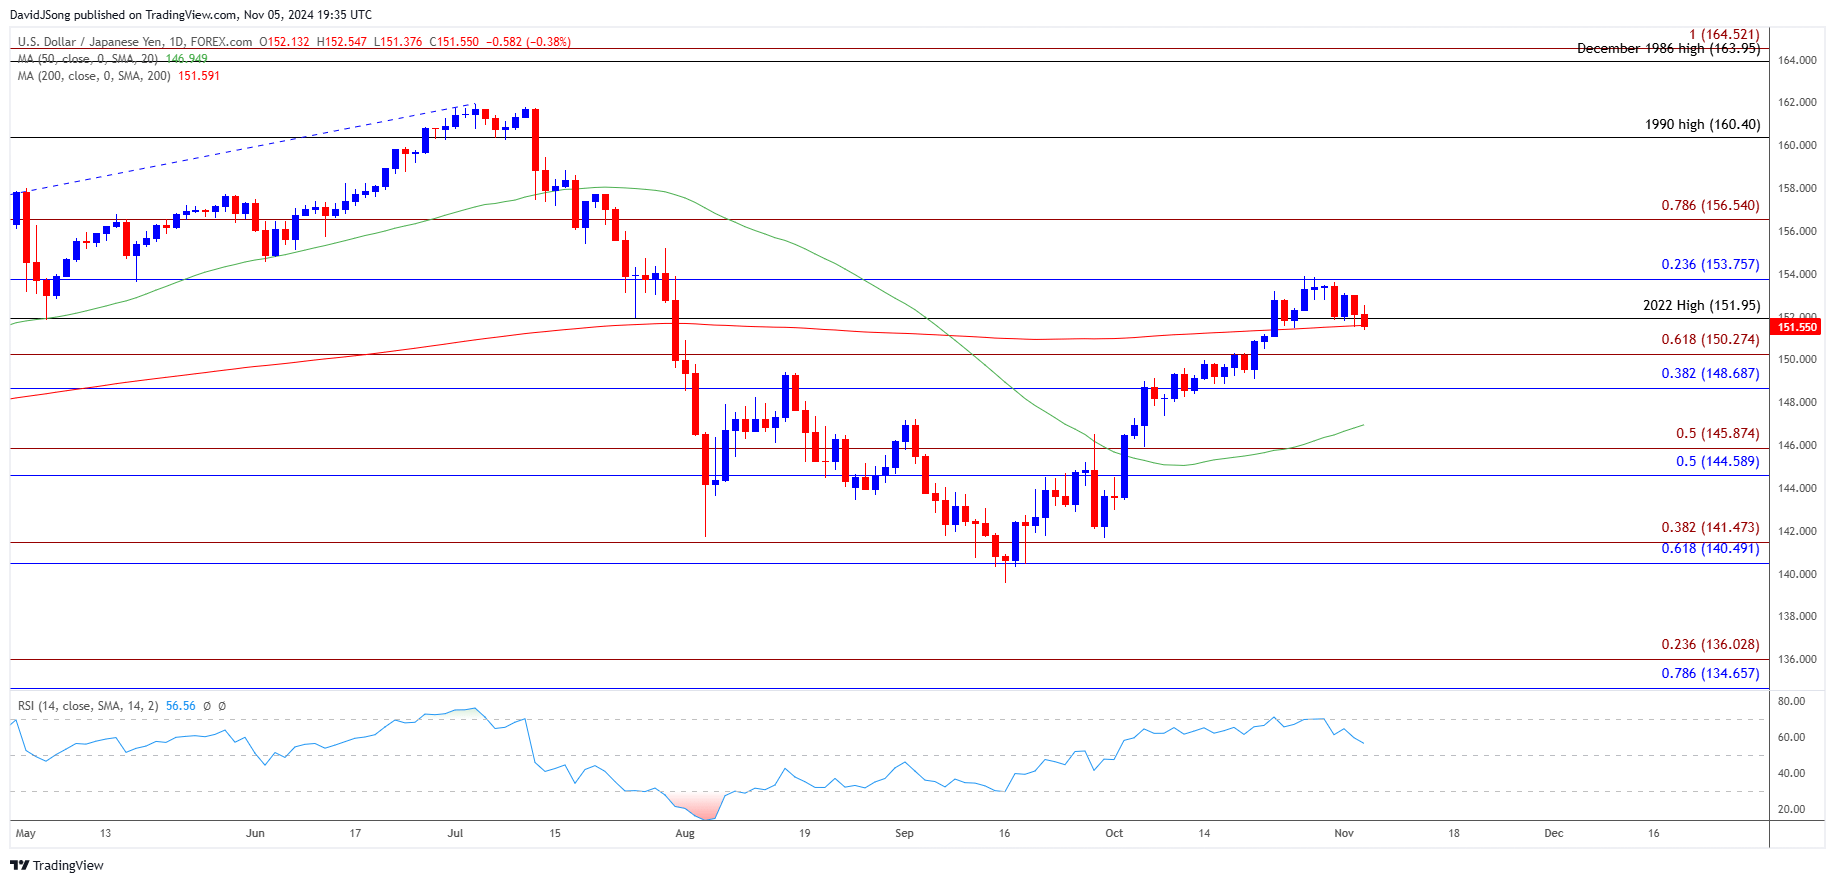Image resolution: width=1835 pixels, height=883 pixels.
Task: Click the red 0.786 (156.540) Fibonacci label
Action: [1710, 206]
